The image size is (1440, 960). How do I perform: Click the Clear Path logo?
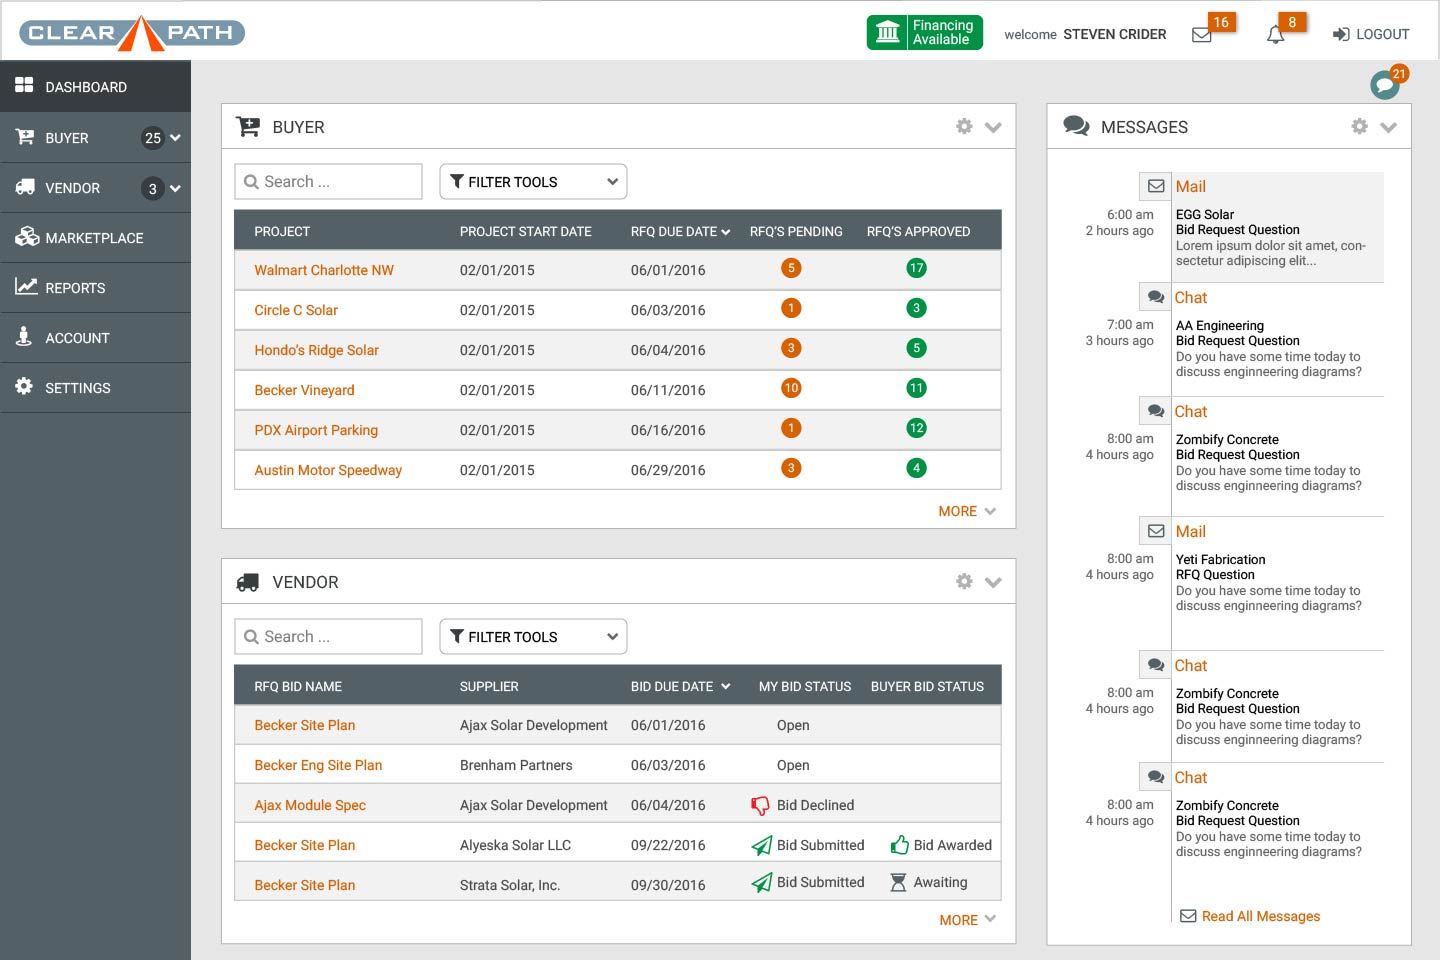(132, 33)
